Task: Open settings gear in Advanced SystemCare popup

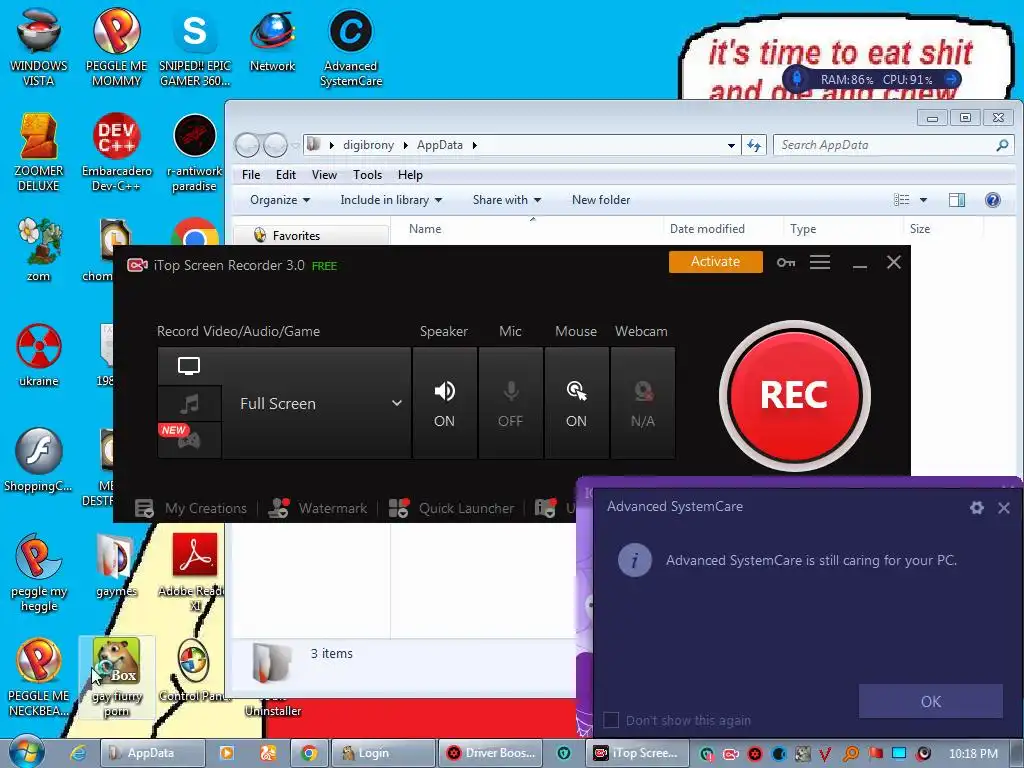Action: pos(976,507)
